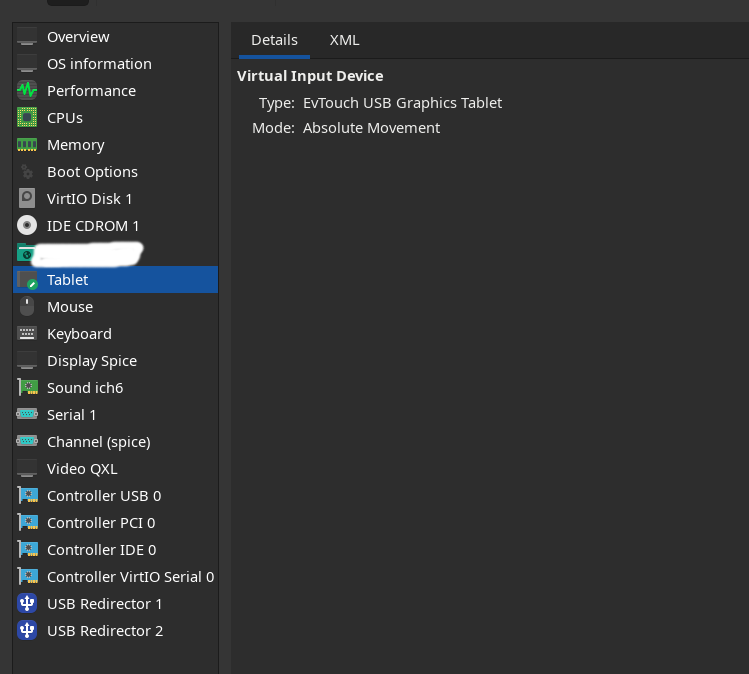
Task: Switch to the XML tab
Action: pyautogui.click(x=344, y=40)
